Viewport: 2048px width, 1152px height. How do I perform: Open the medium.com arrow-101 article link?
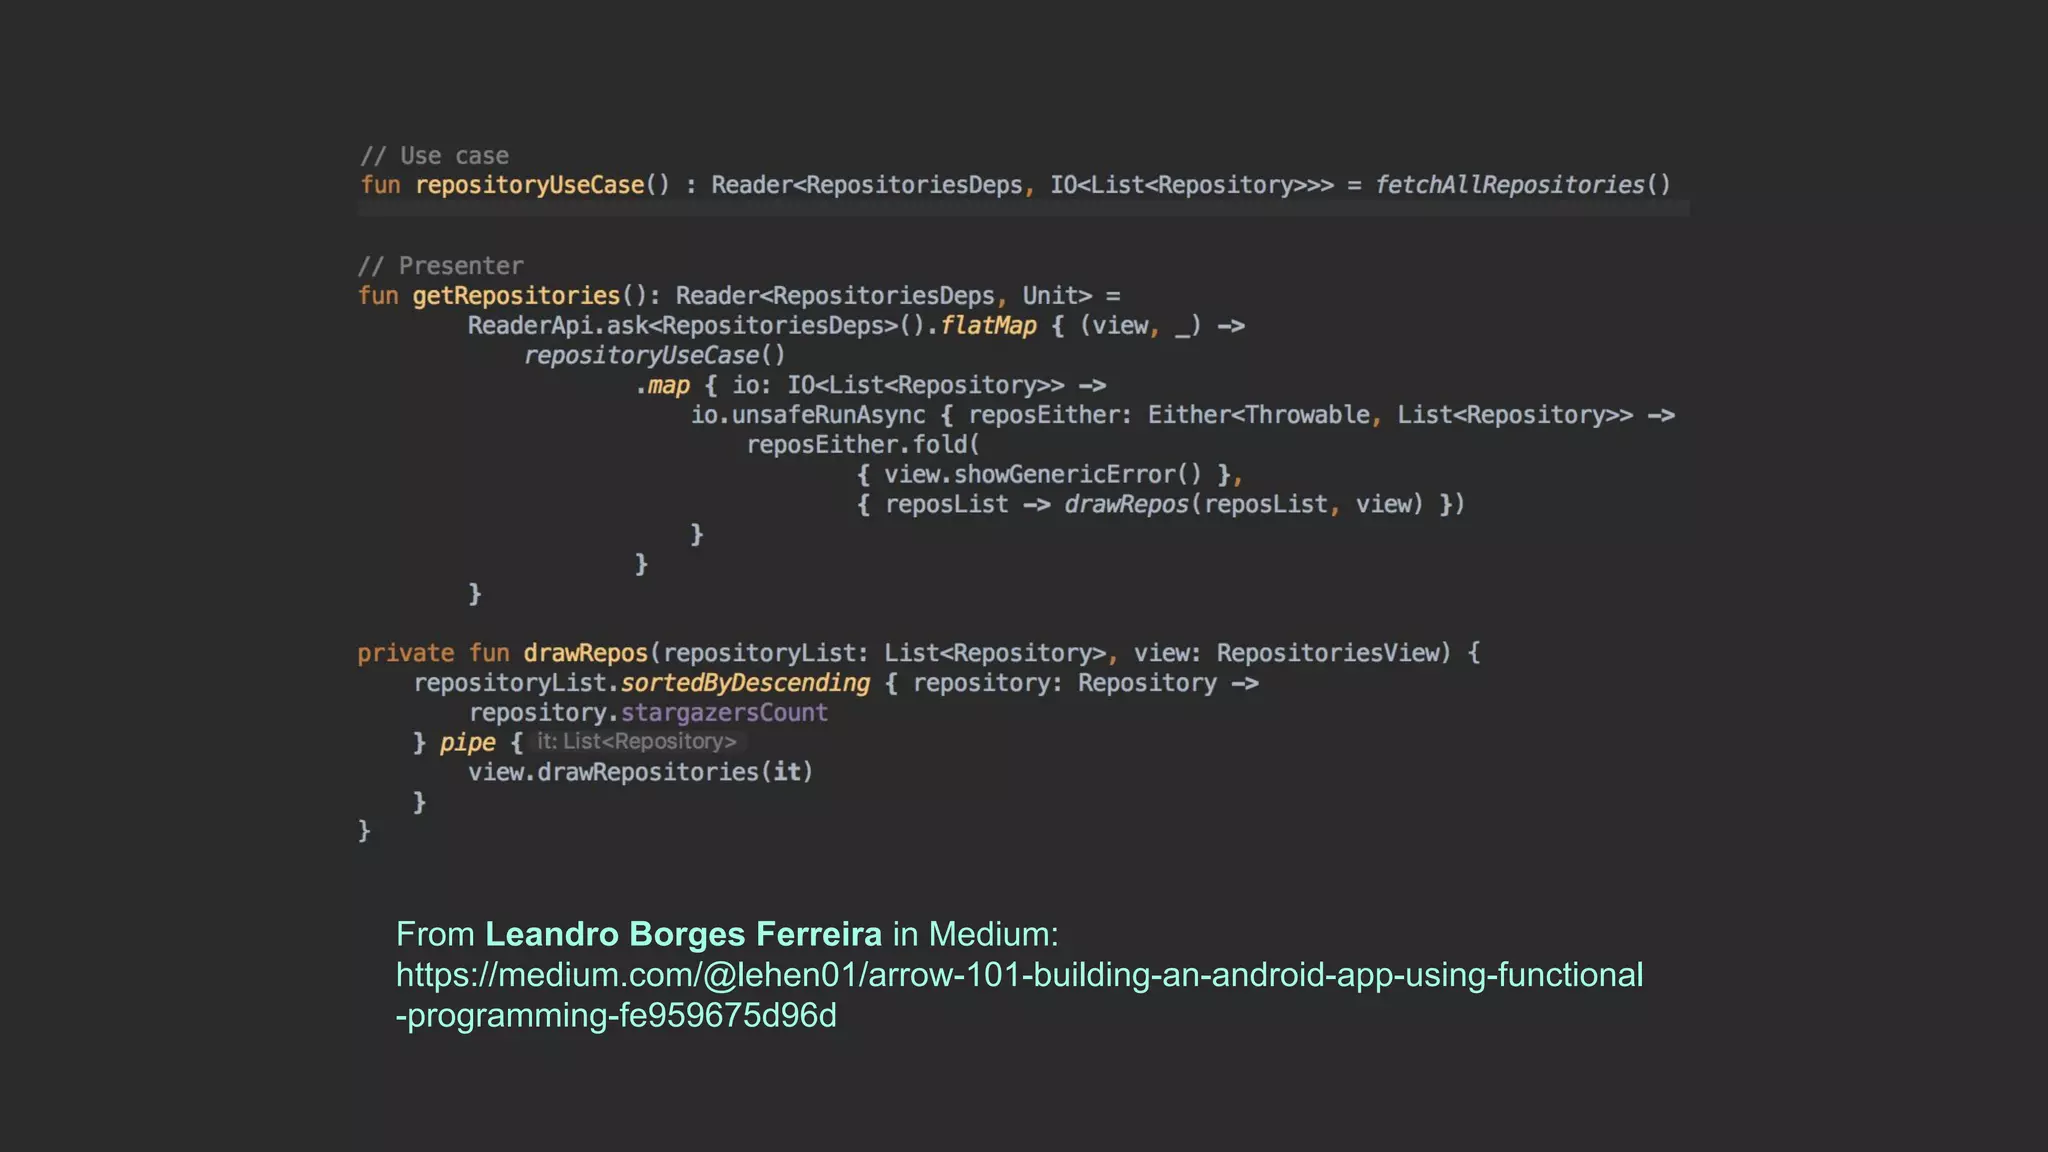click(1019, 995)
